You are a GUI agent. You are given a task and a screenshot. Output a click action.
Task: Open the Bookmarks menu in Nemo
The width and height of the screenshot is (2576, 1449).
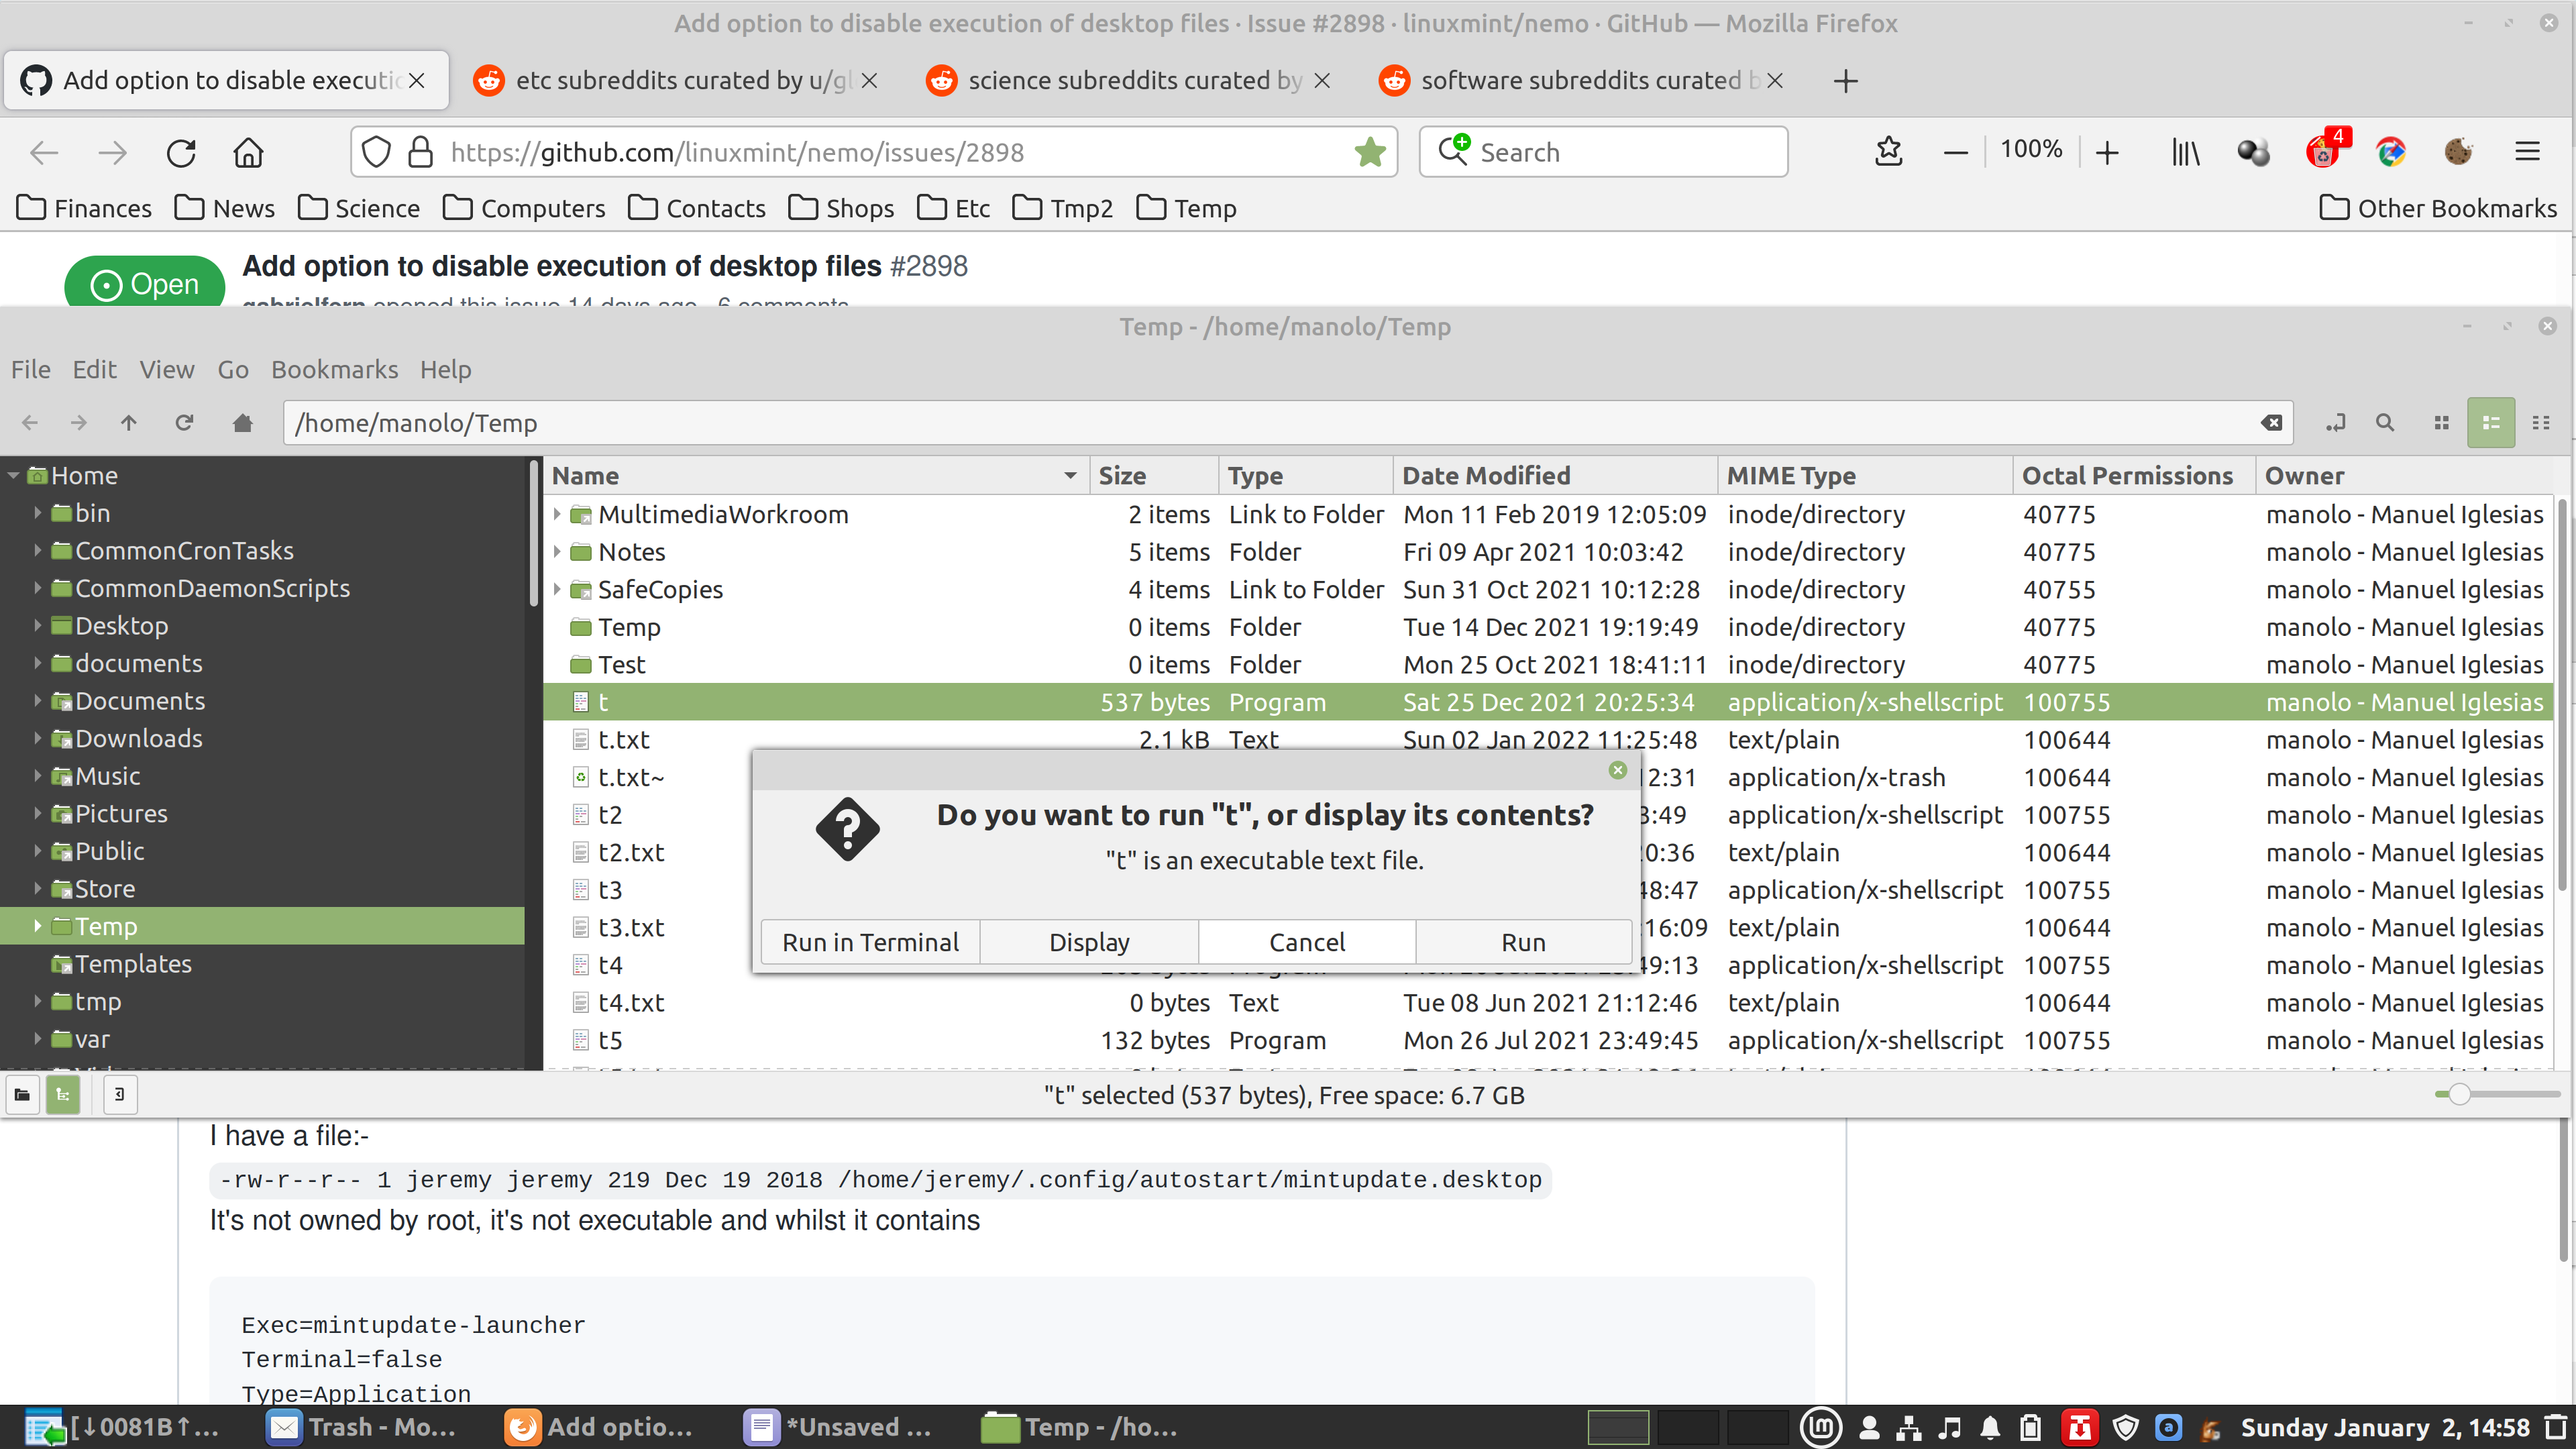[x=334, y=369]
